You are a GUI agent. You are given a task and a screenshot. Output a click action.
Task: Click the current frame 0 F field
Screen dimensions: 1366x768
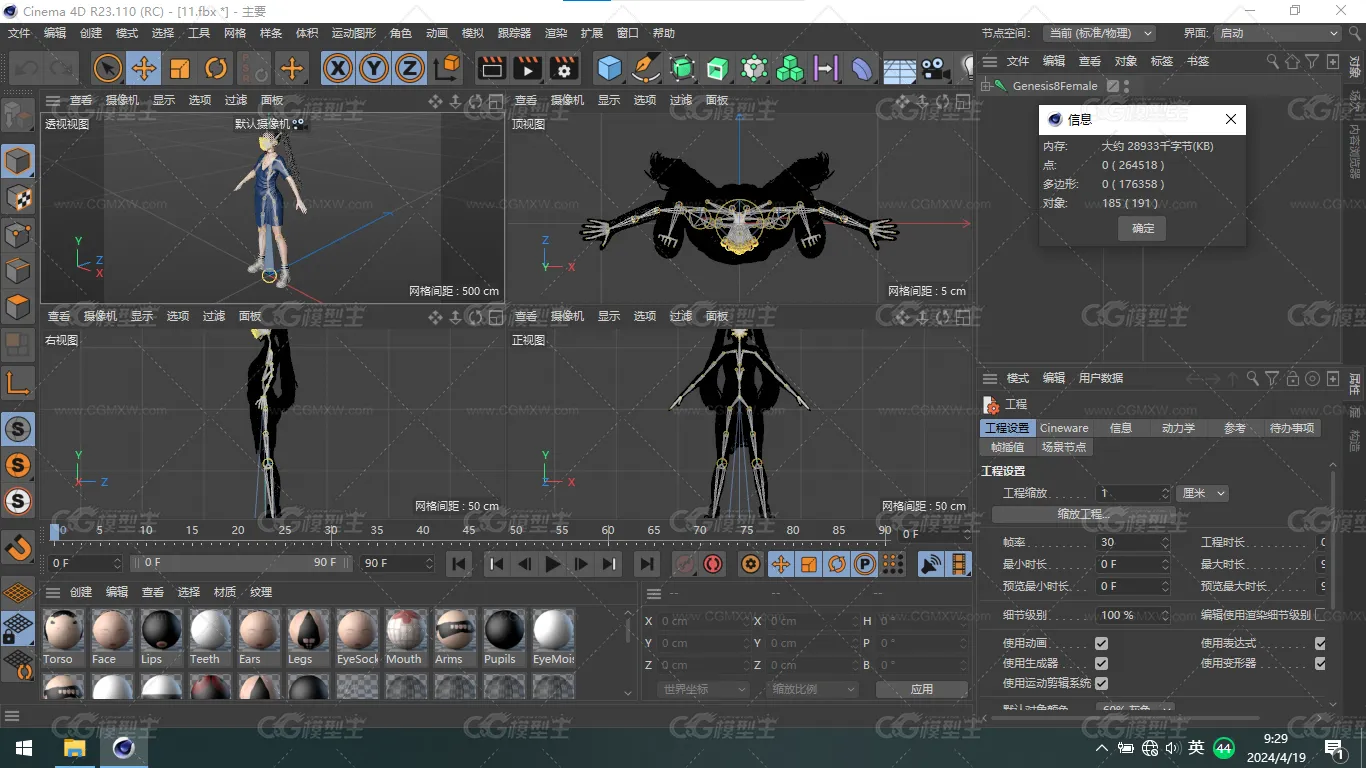coord(85,563)
